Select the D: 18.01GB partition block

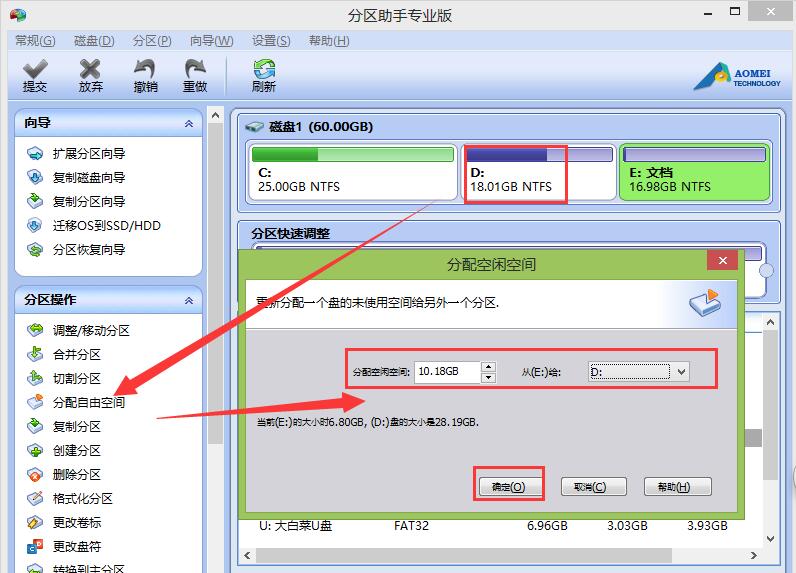point(539,173)
